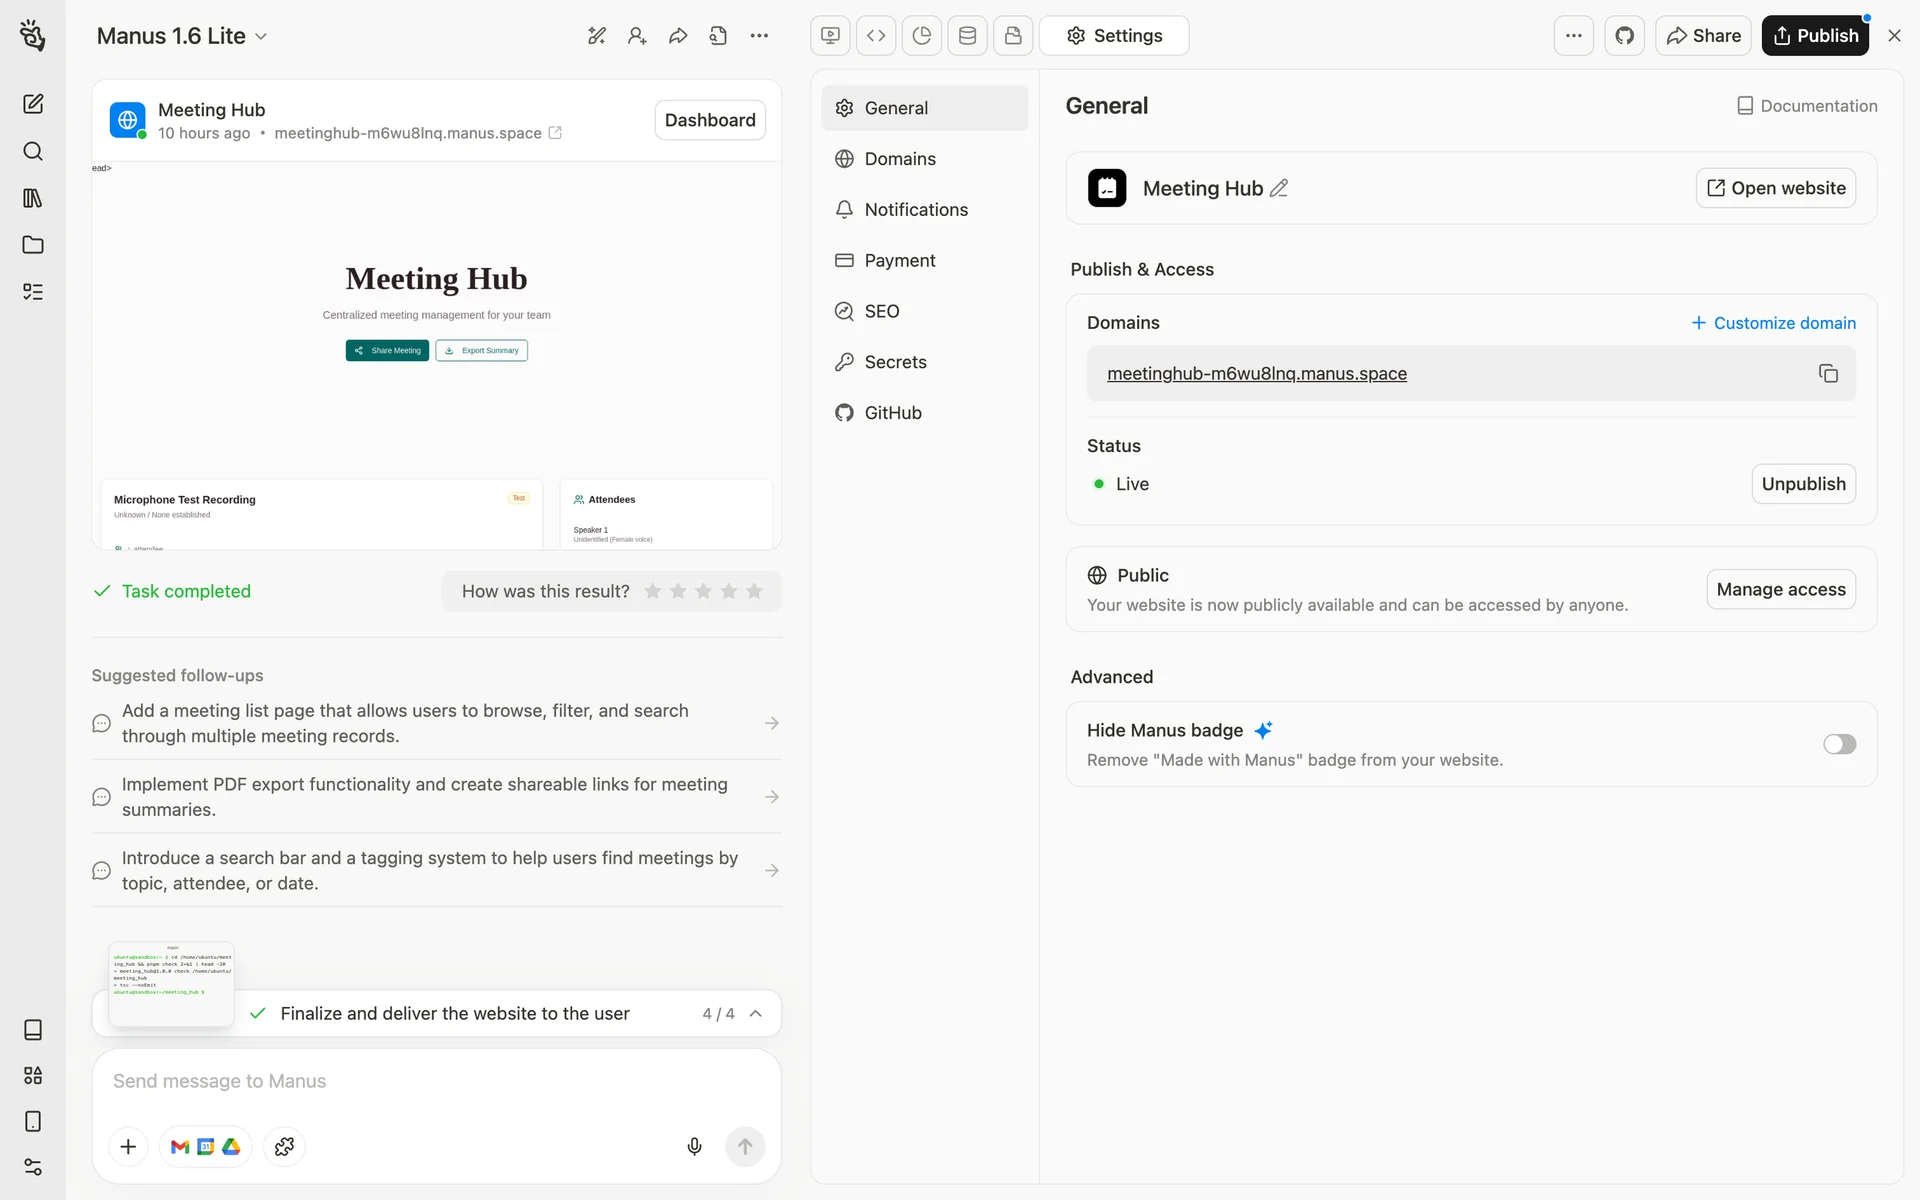Image resolution: width=1920 pixels, height=1200 pixels.
Task: Switch to Domains settings tab
Action: pos(899,159)
